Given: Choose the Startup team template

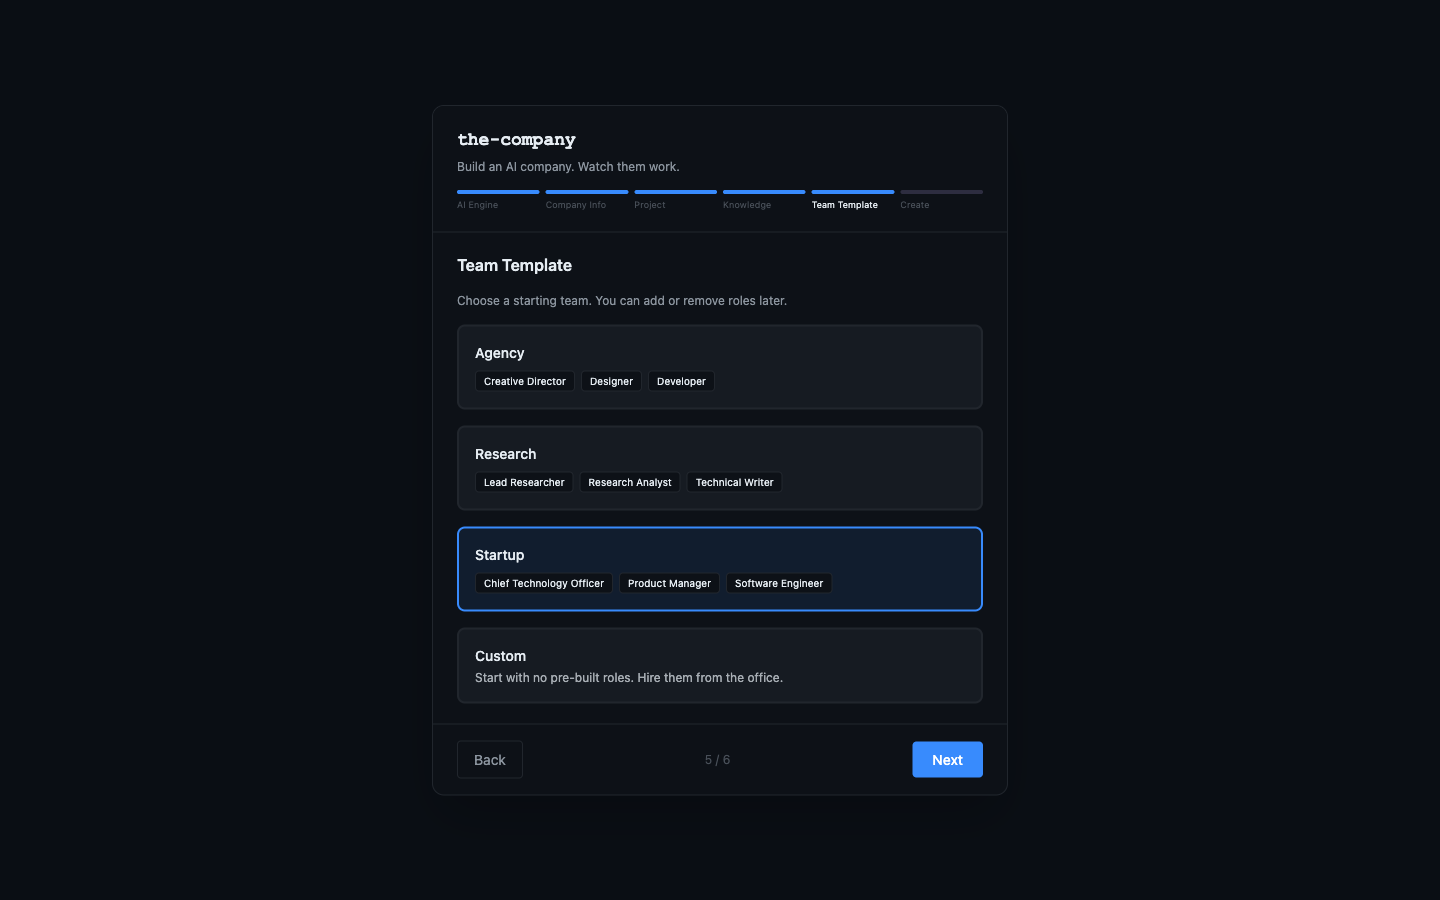Looking at the screenshot, I should coord(719,569).
